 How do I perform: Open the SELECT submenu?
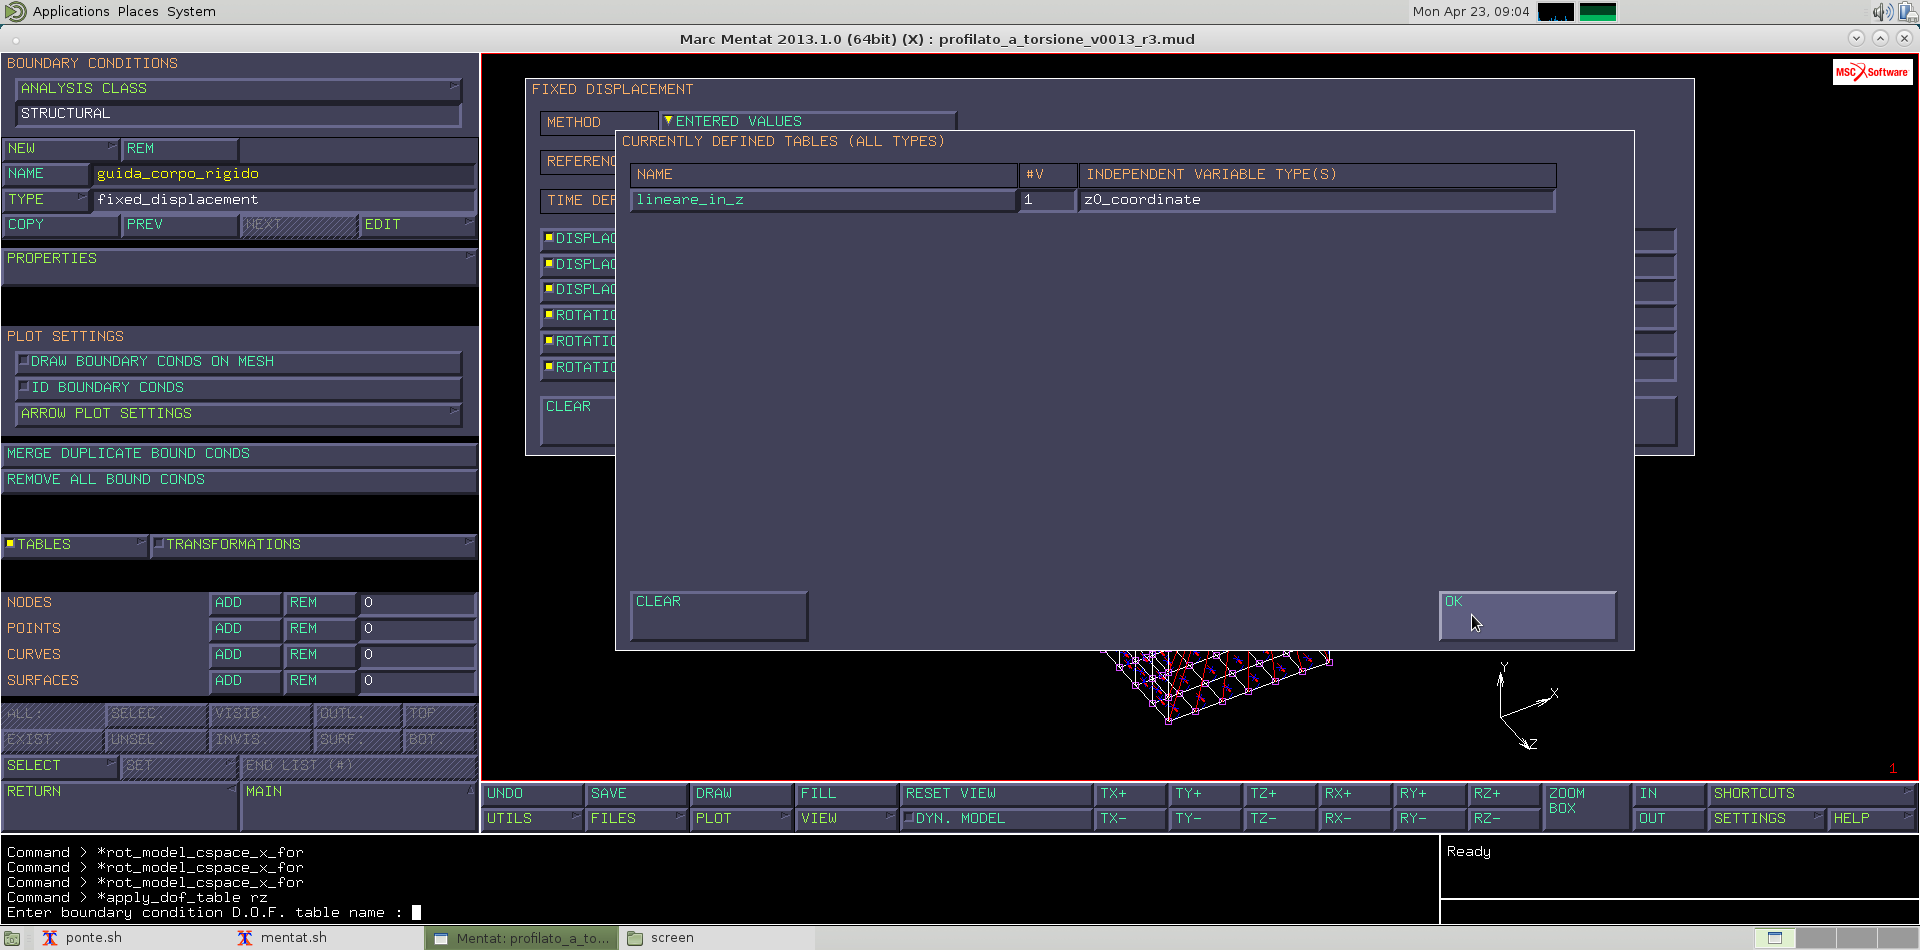point(60,766)
